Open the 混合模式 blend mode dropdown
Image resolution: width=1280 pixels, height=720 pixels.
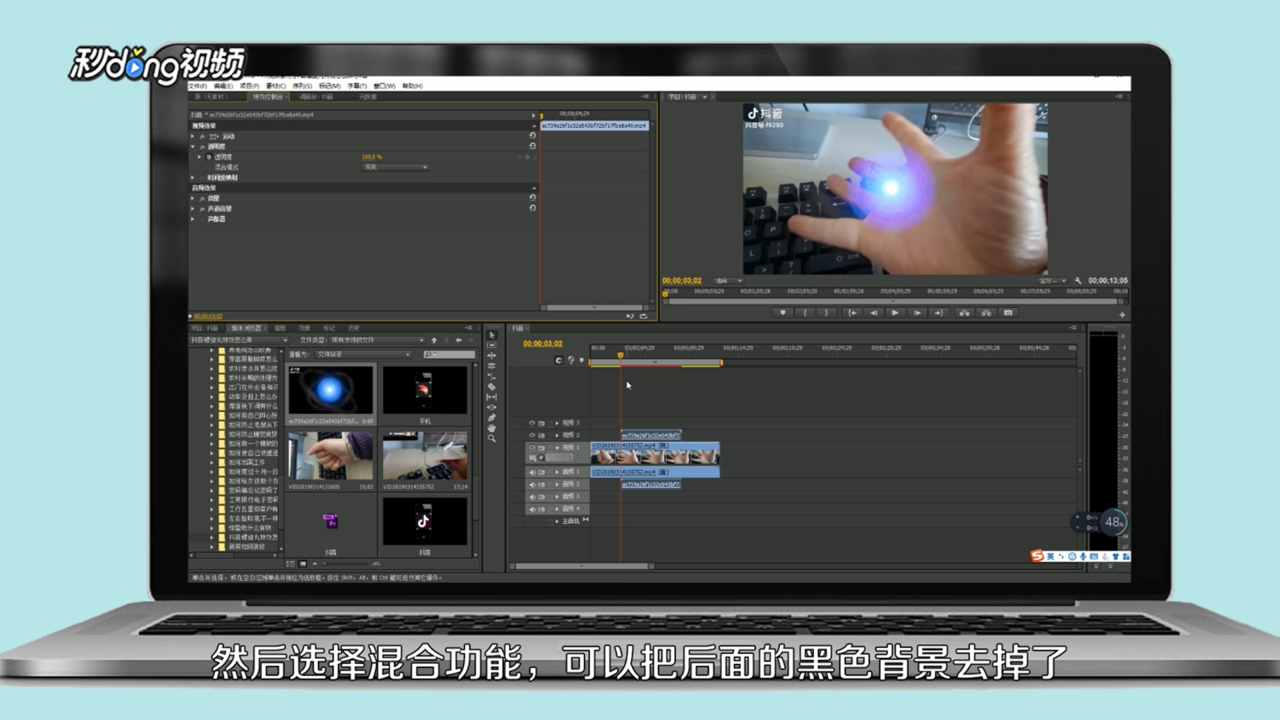(x=395, y=167)
